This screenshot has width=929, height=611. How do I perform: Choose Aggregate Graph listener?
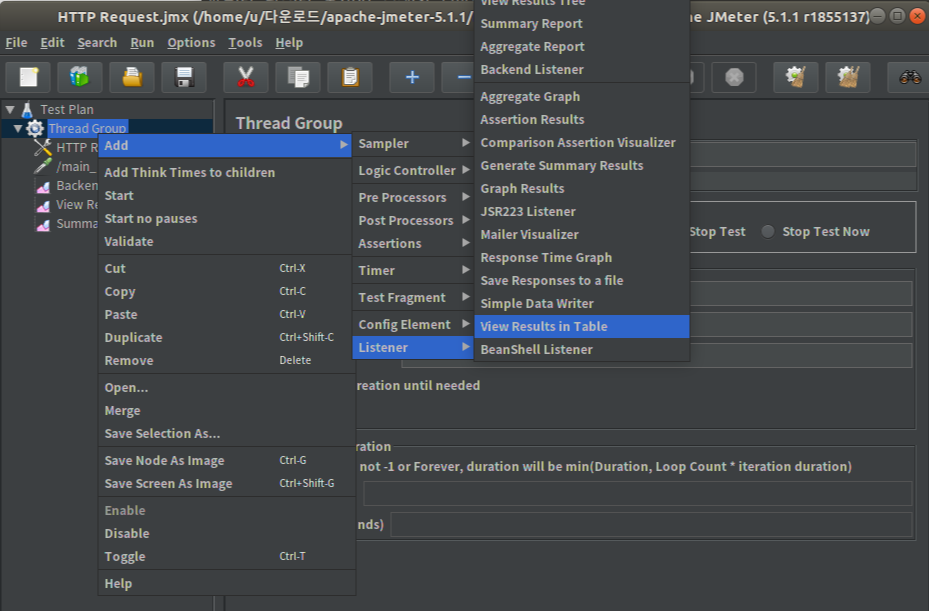coord(582,97)
